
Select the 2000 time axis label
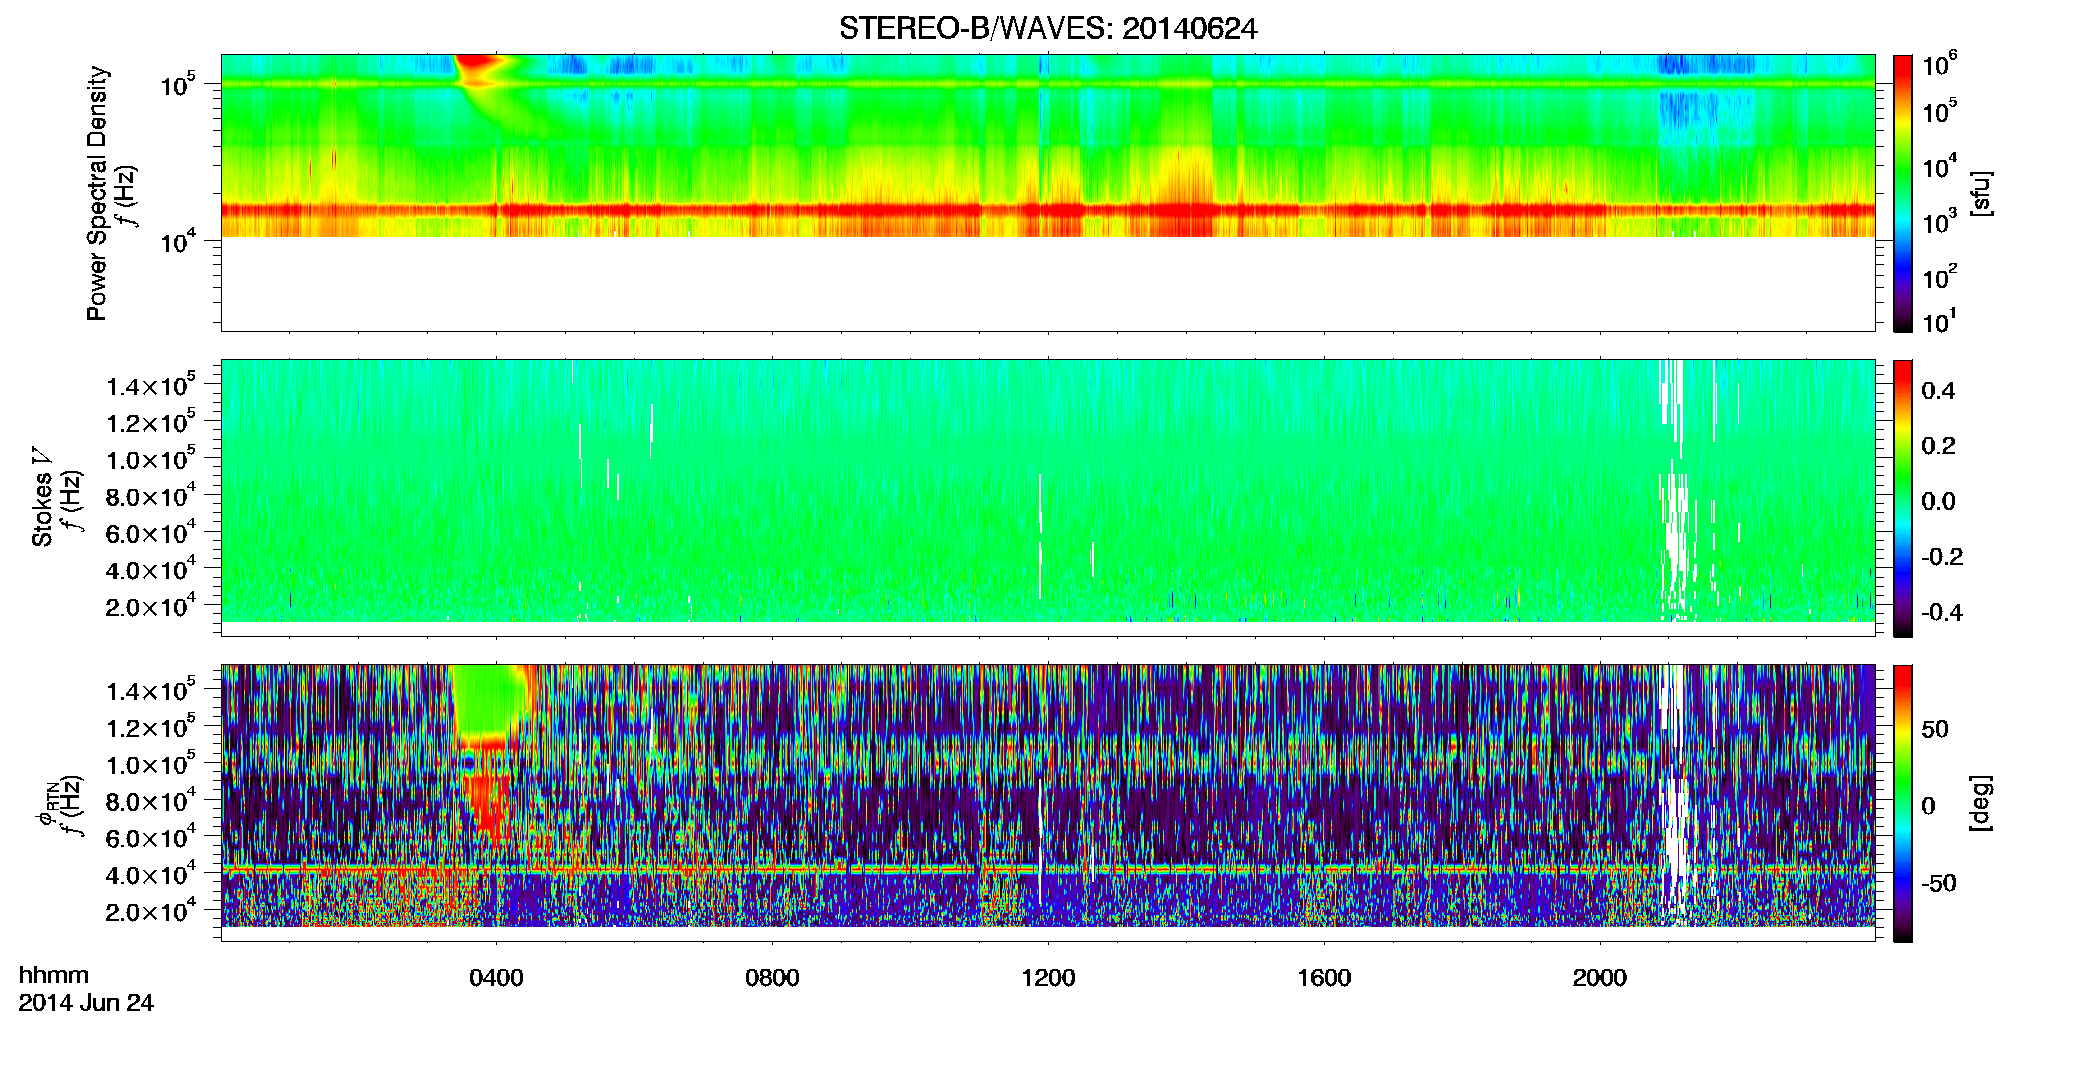point(1600,978)
